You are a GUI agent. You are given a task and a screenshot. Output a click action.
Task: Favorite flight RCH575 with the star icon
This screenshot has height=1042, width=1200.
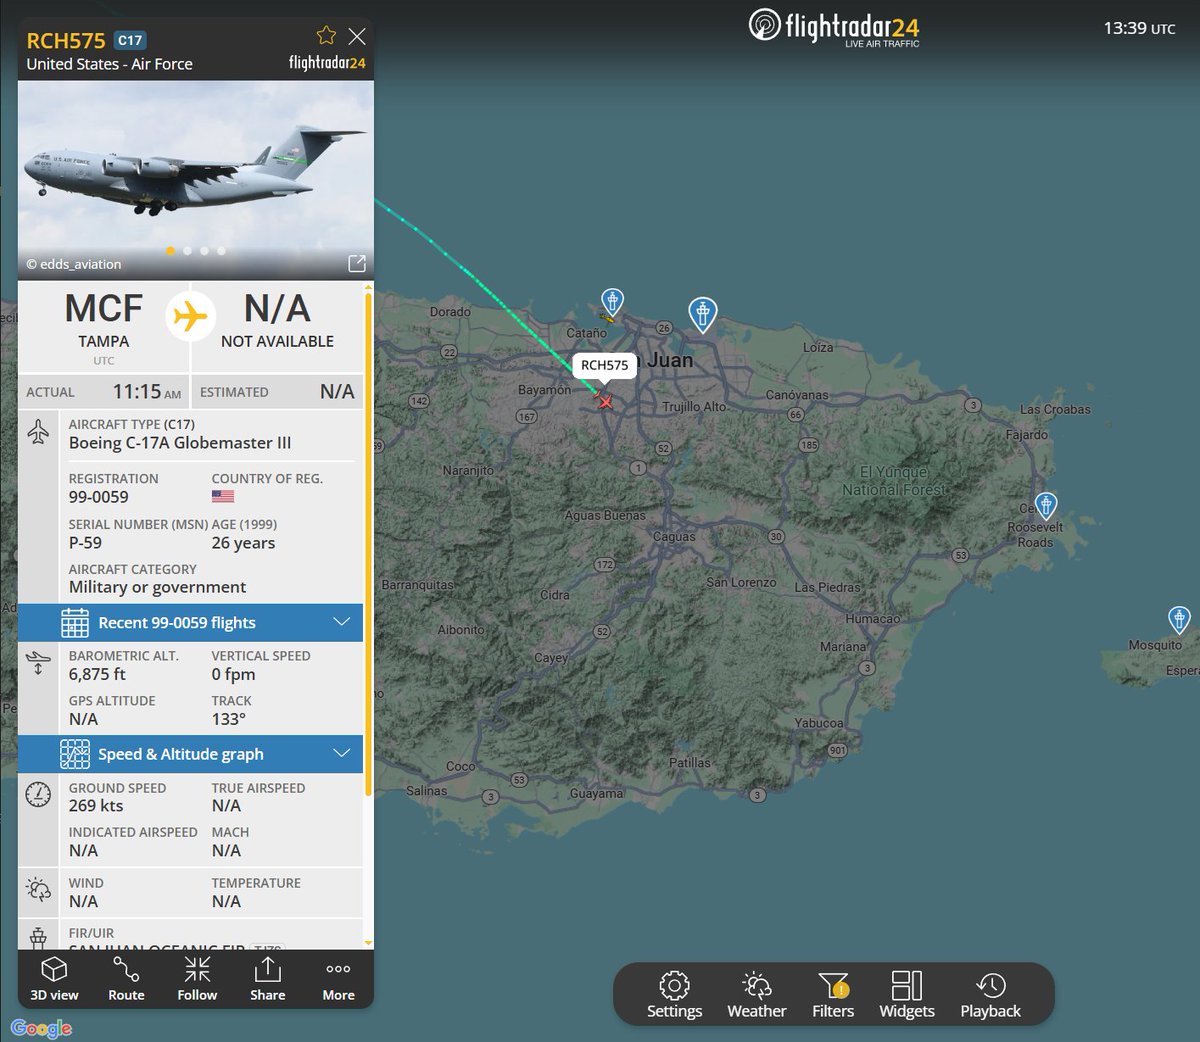coord(326,36)
